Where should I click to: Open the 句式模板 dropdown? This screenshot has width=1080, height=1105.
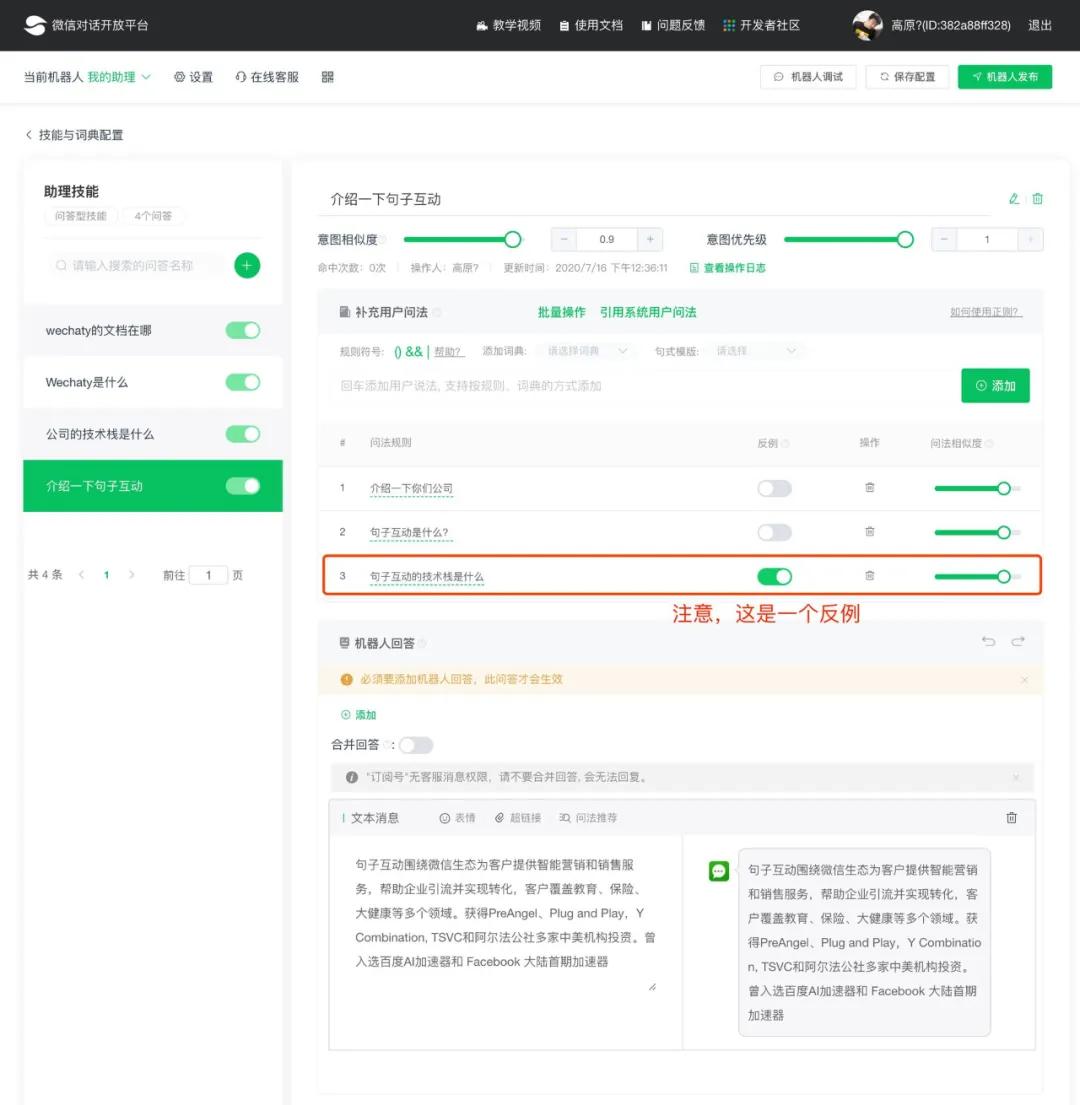tap(755, 351)
